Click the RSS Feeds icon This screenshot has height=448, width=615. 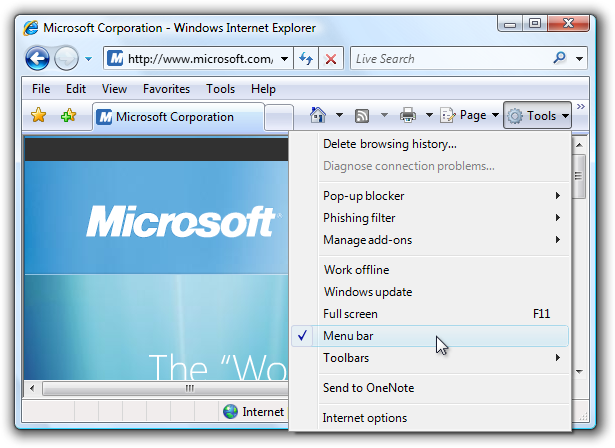362,116
